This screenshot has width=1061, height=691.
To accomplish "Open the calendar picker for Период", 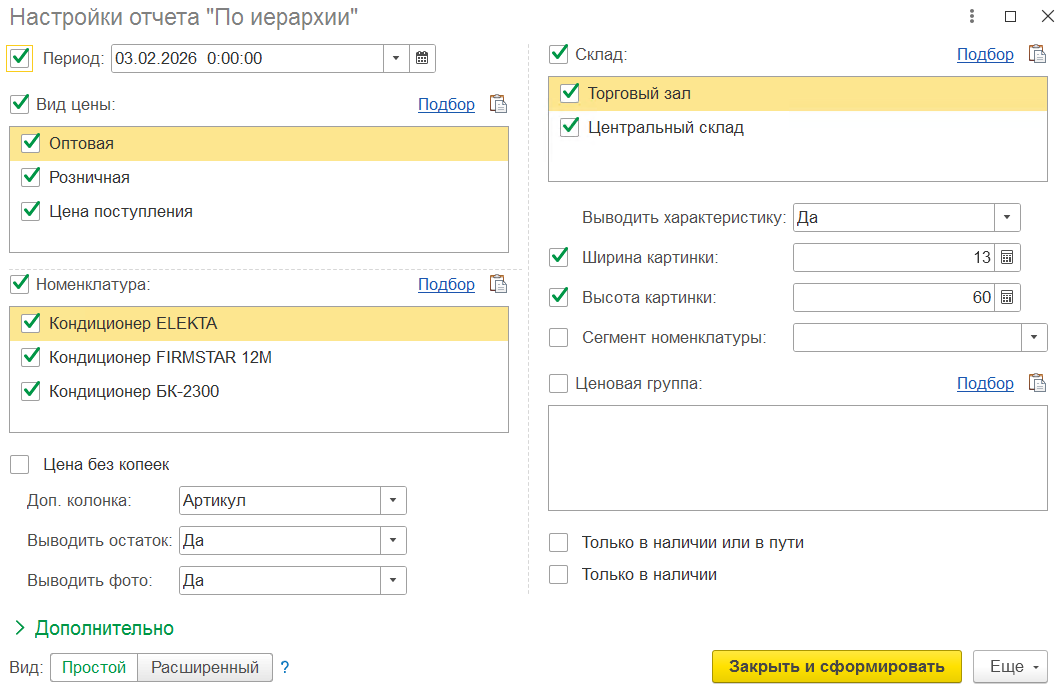I will [x=422, y=58].
